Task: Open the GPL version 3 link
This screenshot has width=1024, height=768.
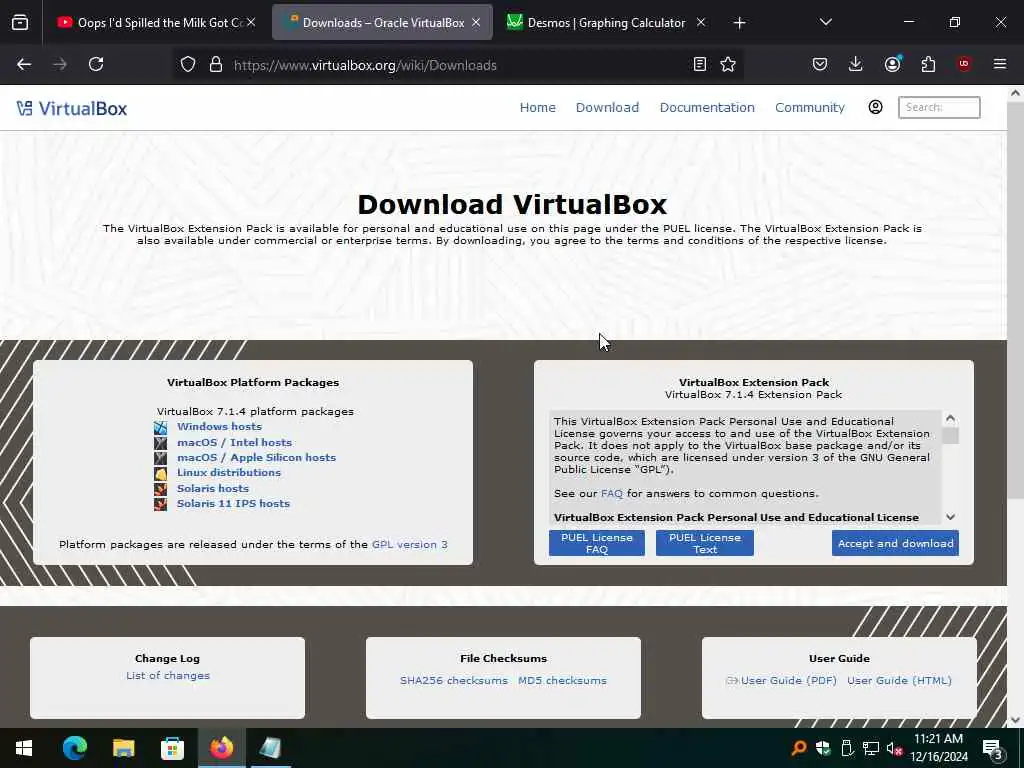Action: pyautogui.click(x=409, y=544)
